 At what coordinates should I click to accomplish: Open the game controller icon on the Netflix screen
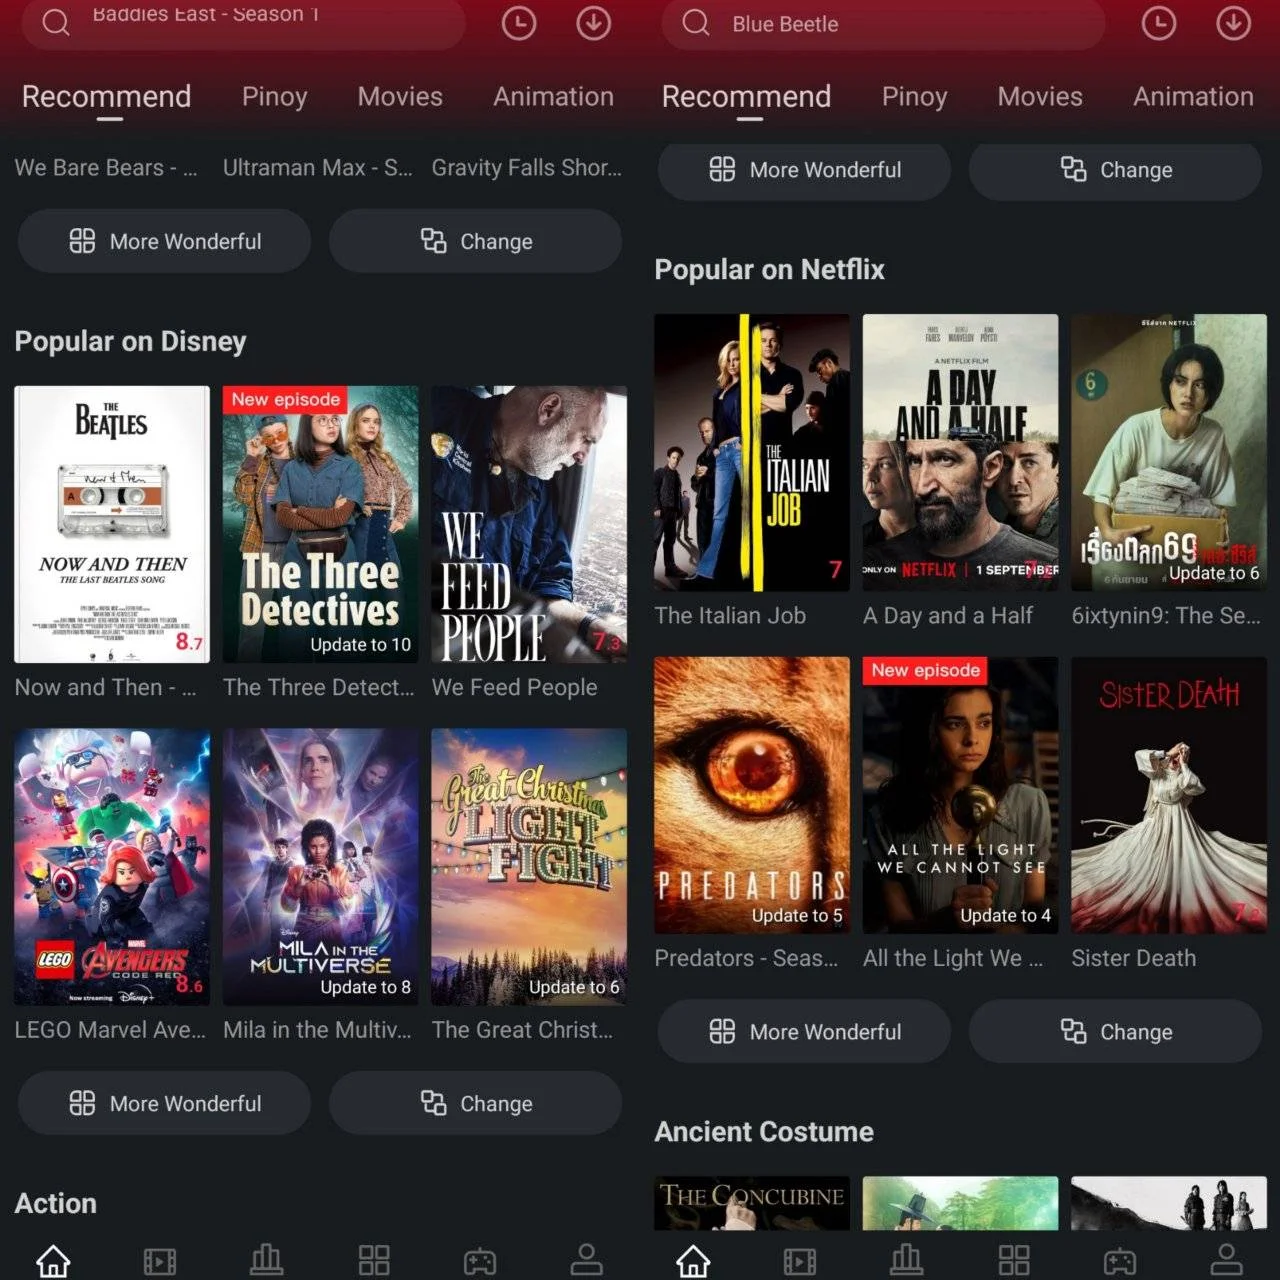tap(1120, 1261)
